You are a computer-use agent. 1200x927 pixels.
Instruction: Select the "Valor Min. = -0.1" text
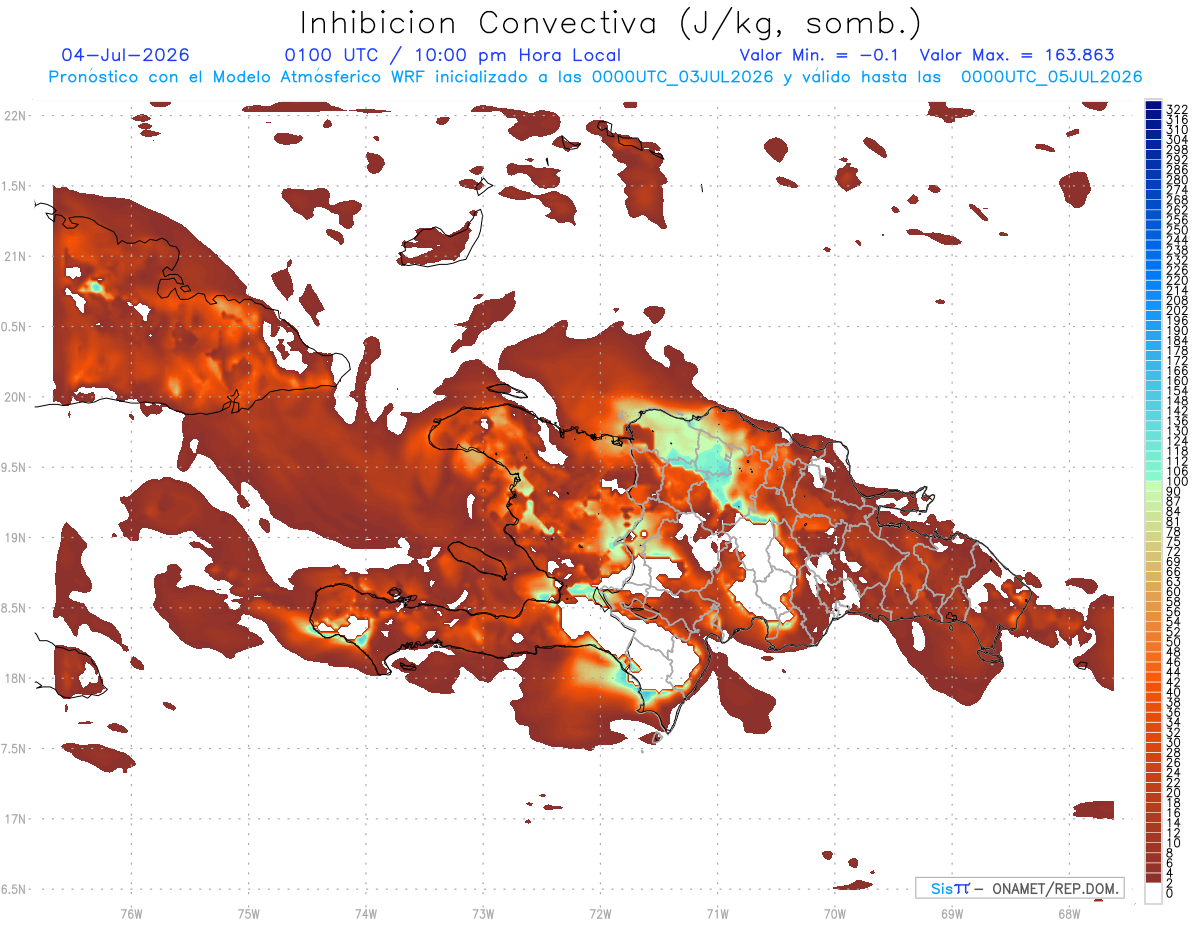tap(820, 55)
